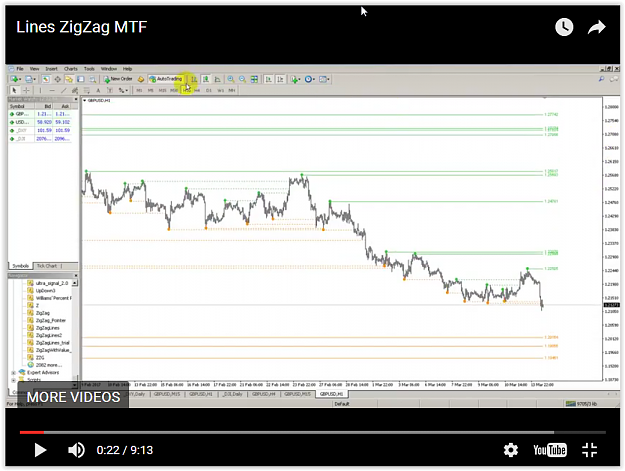Screen dimensions: 625x471
Task: Switch to the GBPUSD,H4 chart tab
Action: (x=264, y=394)
